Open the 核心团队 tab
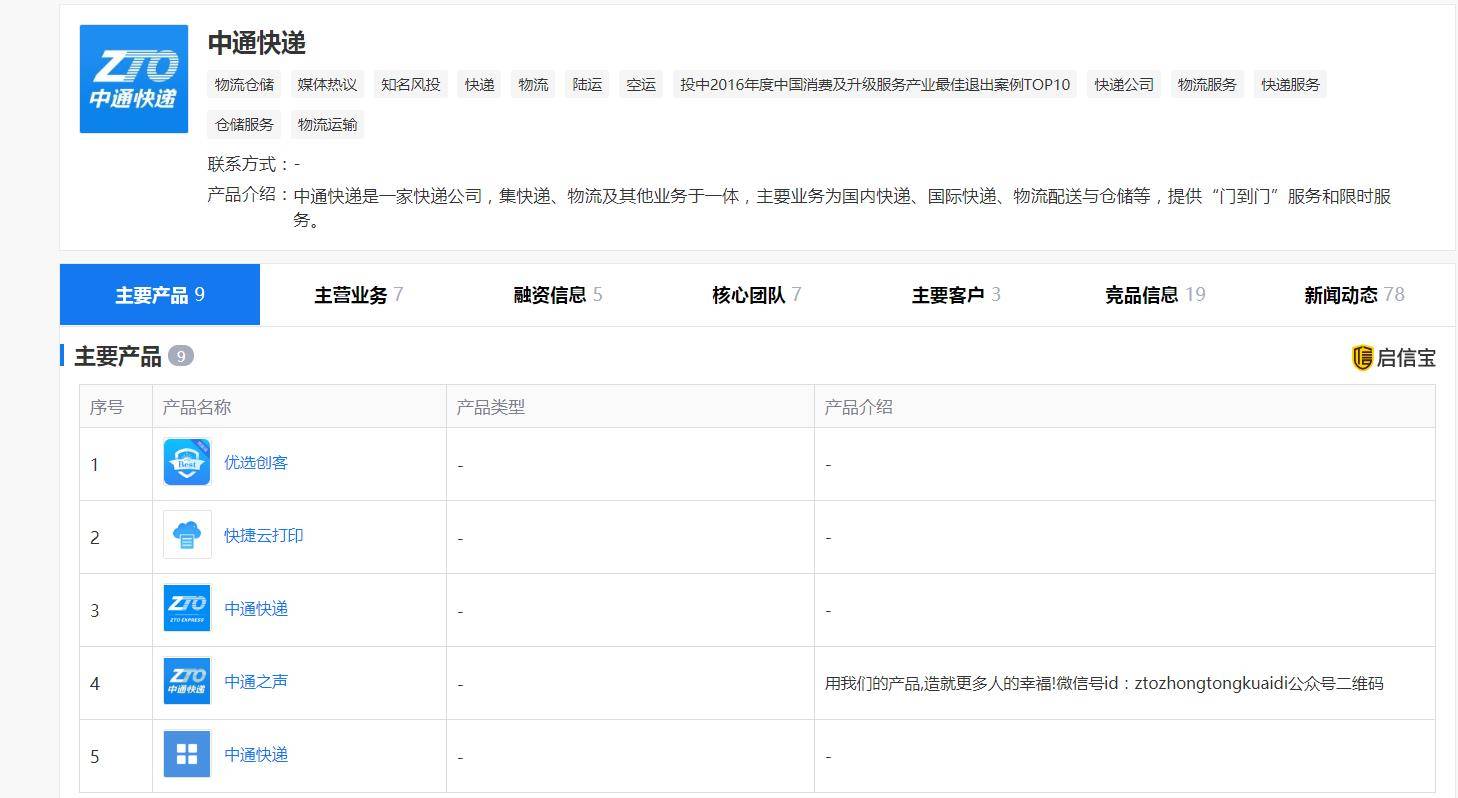This screenshot has height=798, width=1458. pos(757,295)
